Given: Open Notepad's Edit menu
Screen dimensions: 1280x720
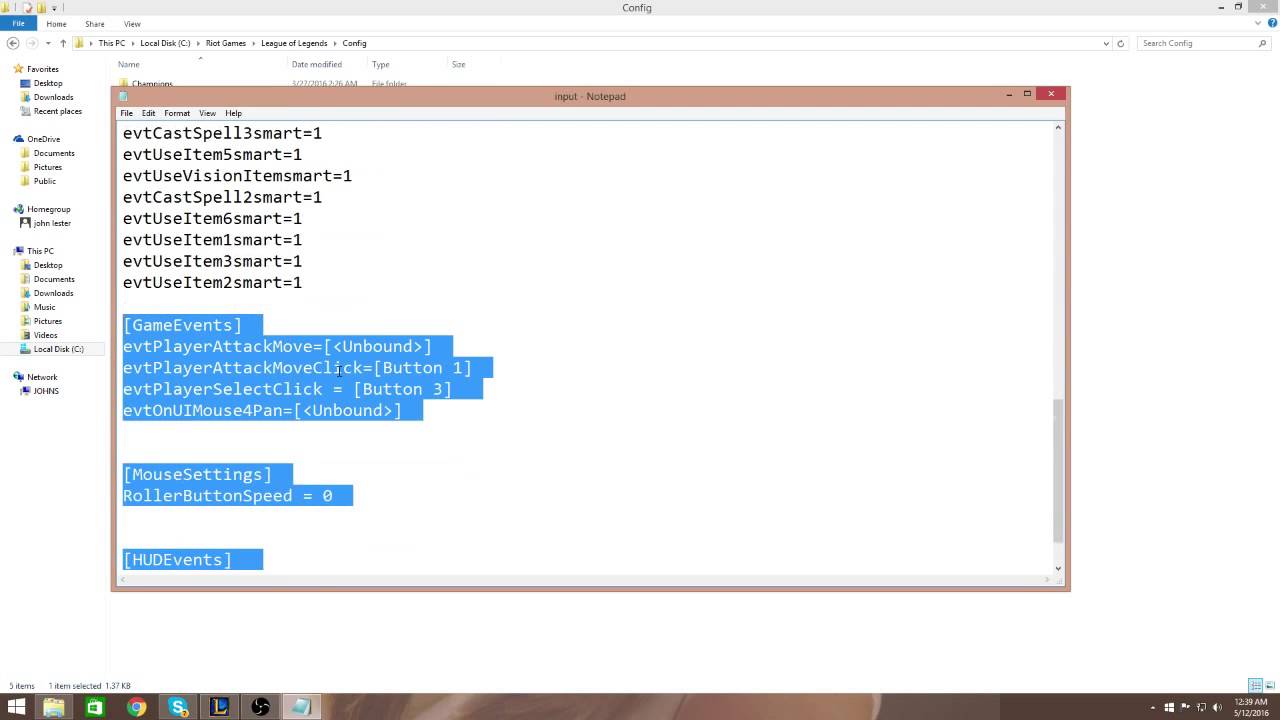Looking at the screenshot, I should click(148, 113).
